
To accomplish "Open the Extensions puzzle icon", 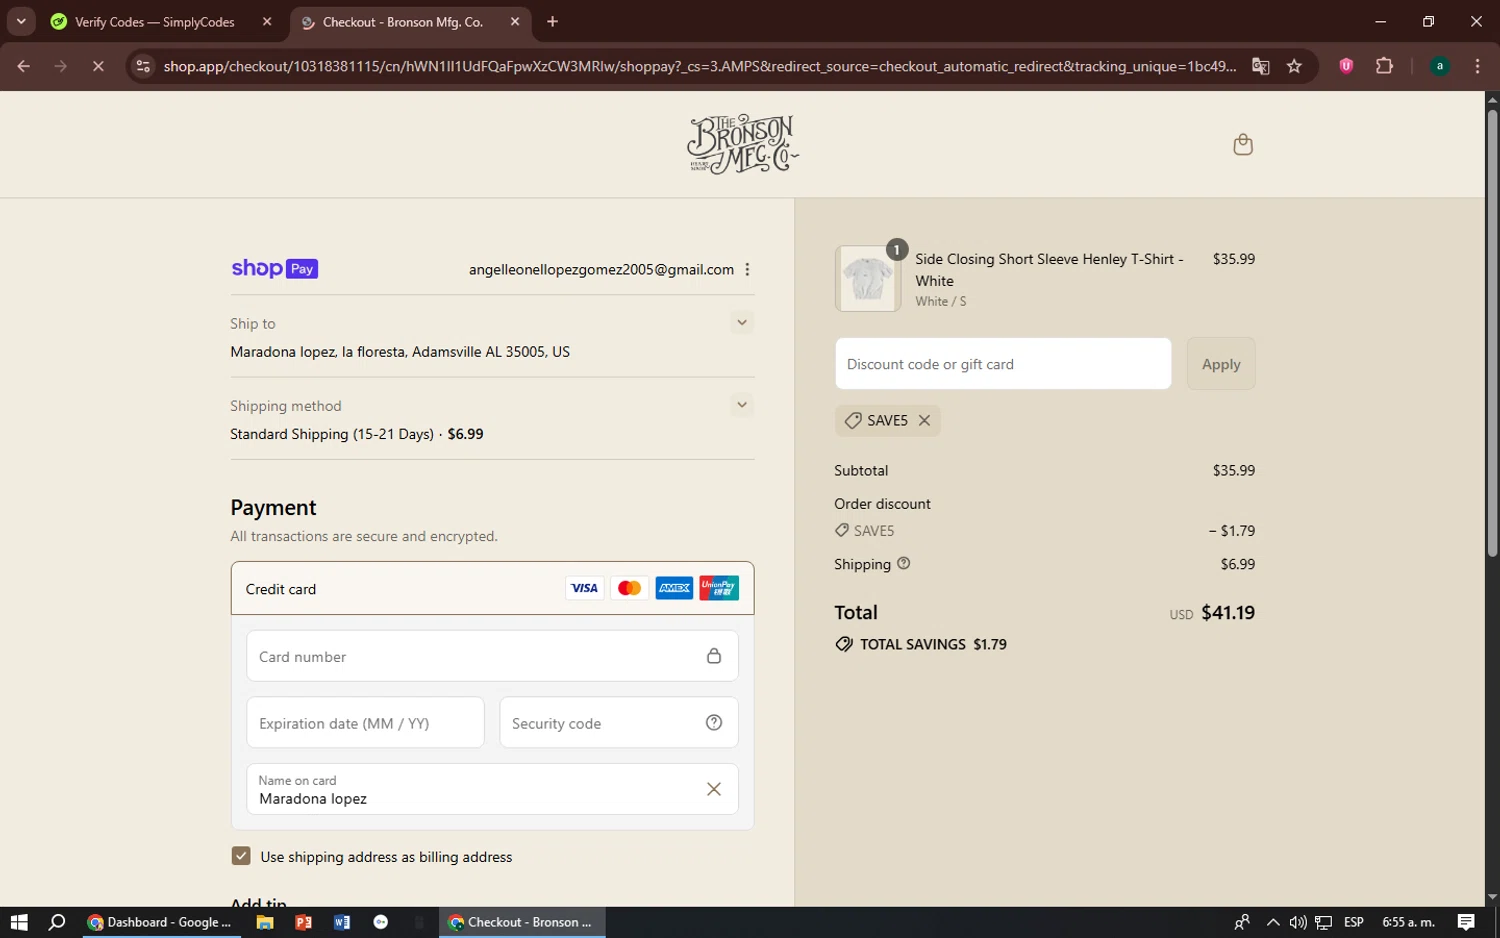I will point(1385,66).
